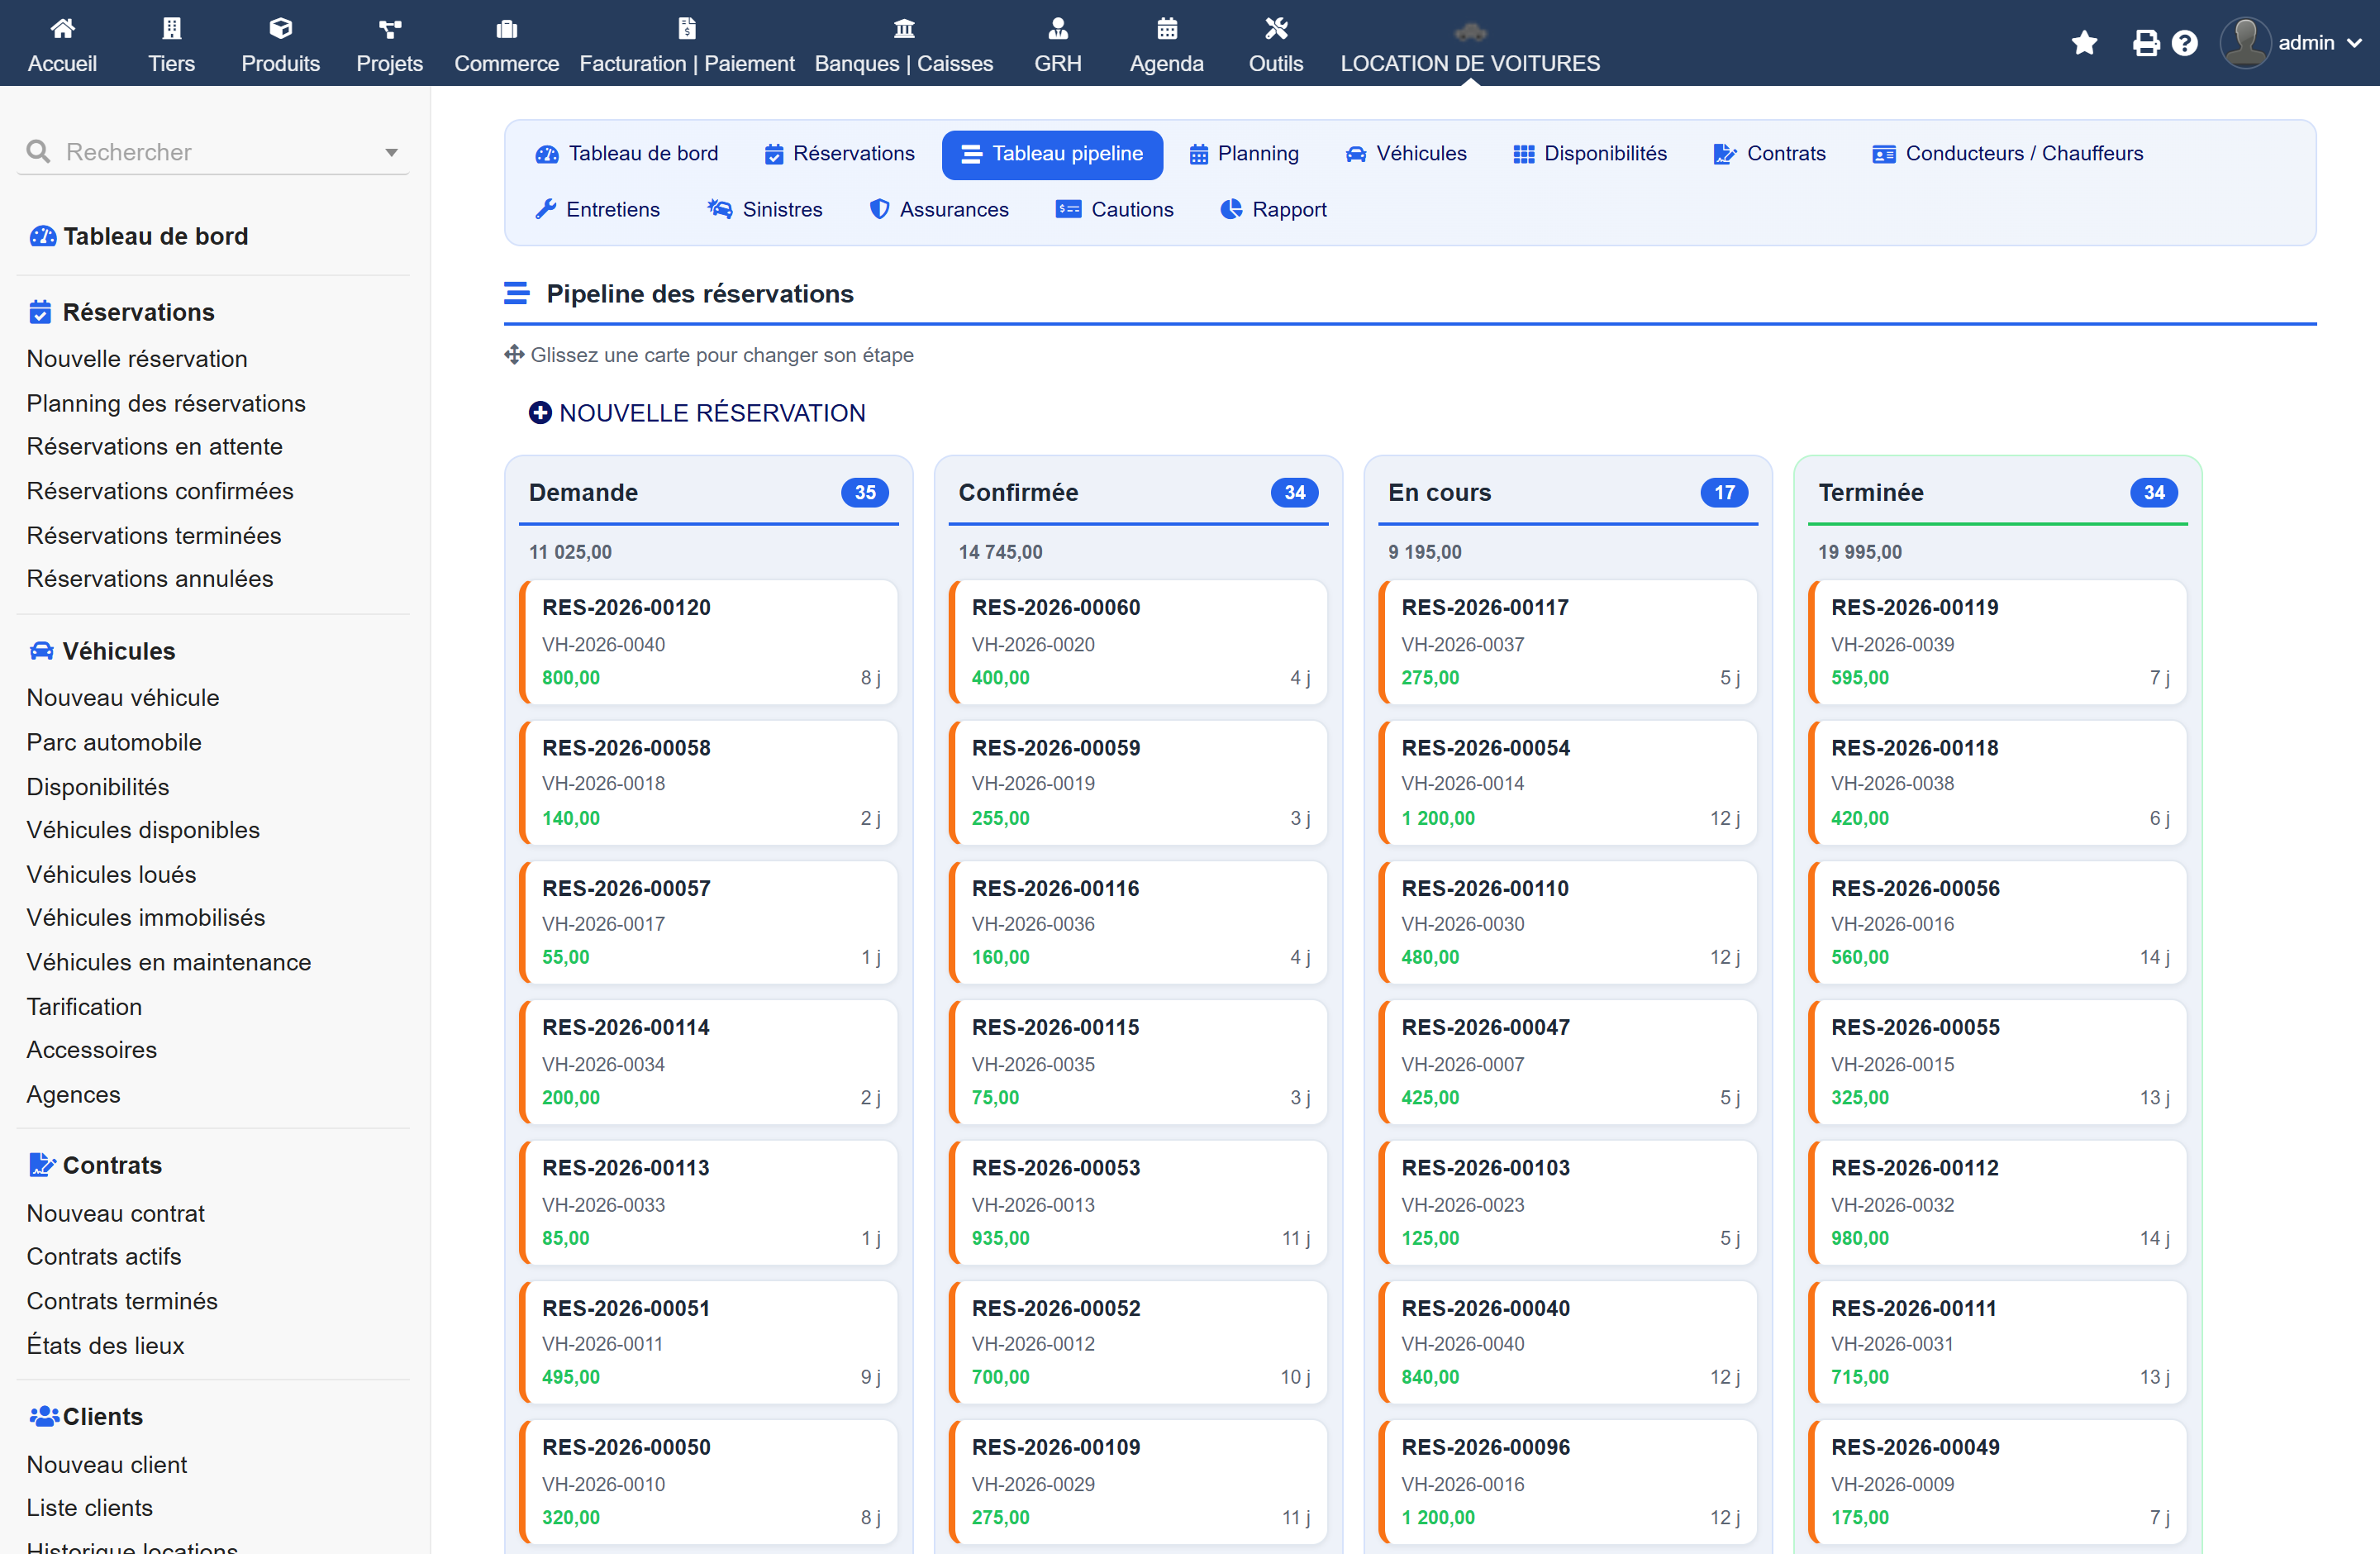Open the Tiers building icon
Image resolution: width=2380 pixels, height=1554 pixels.
click(171, 28)
